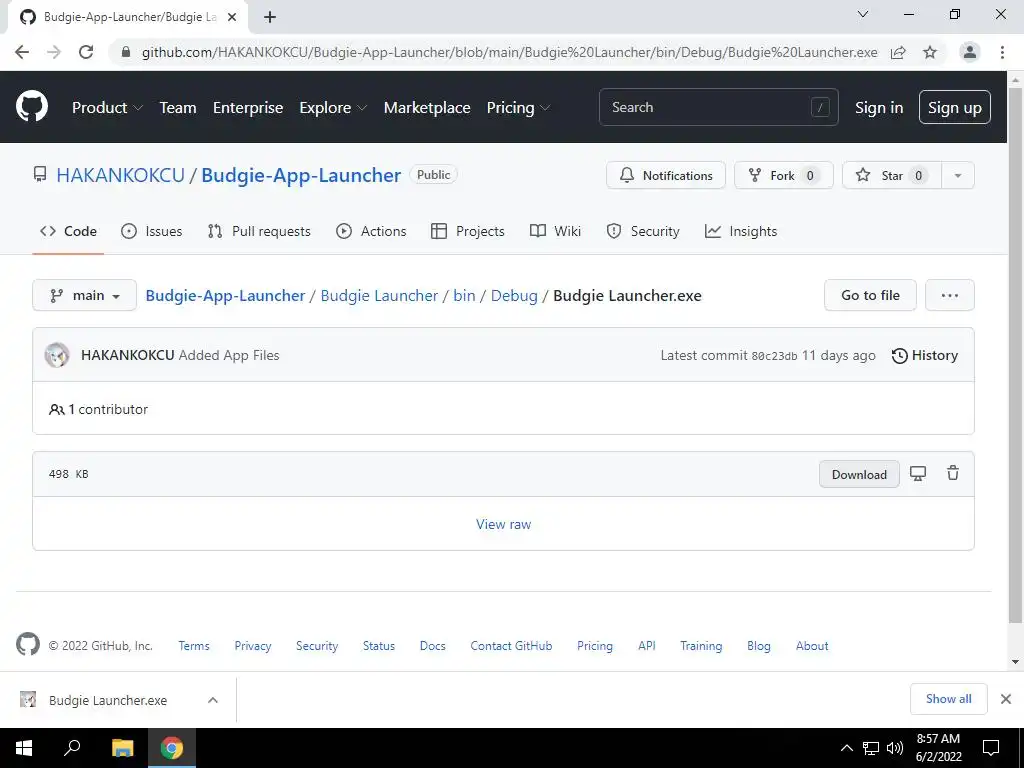Expand the Pricing dropdown in header
The height and width of the screenshot is (768, 1024).
(519, 108)
